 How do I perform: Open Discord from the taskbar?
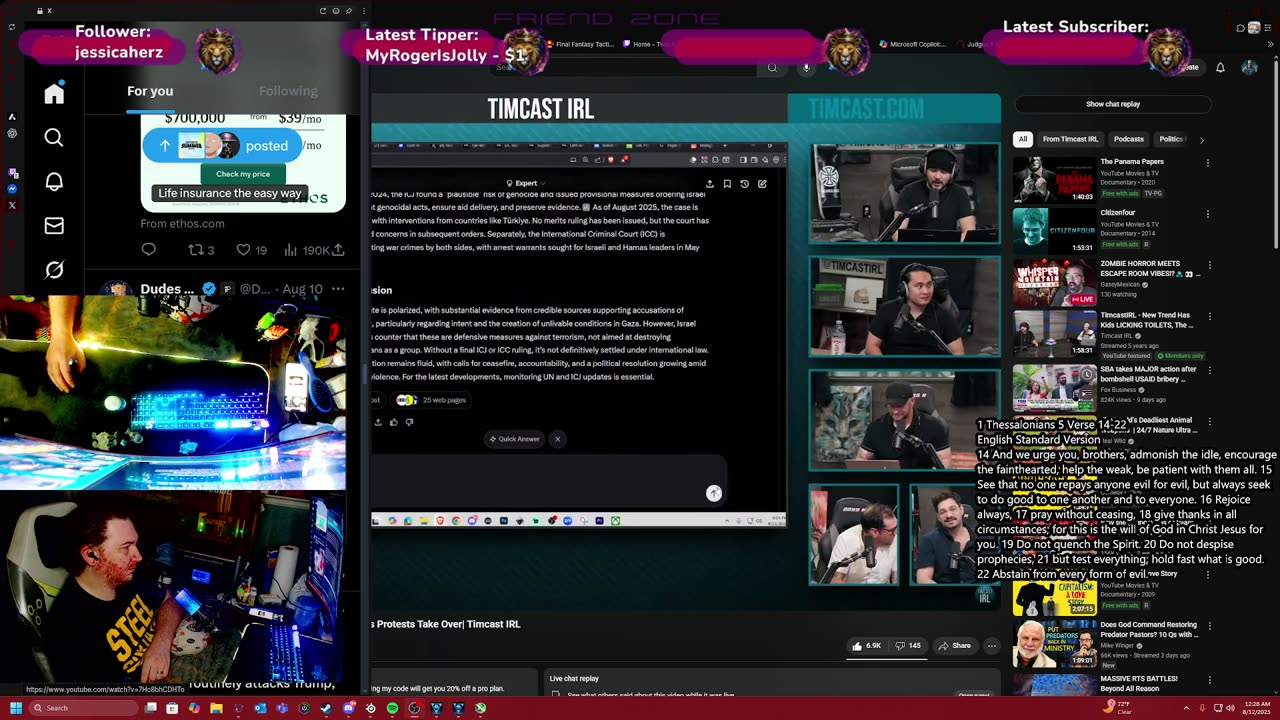348,708
